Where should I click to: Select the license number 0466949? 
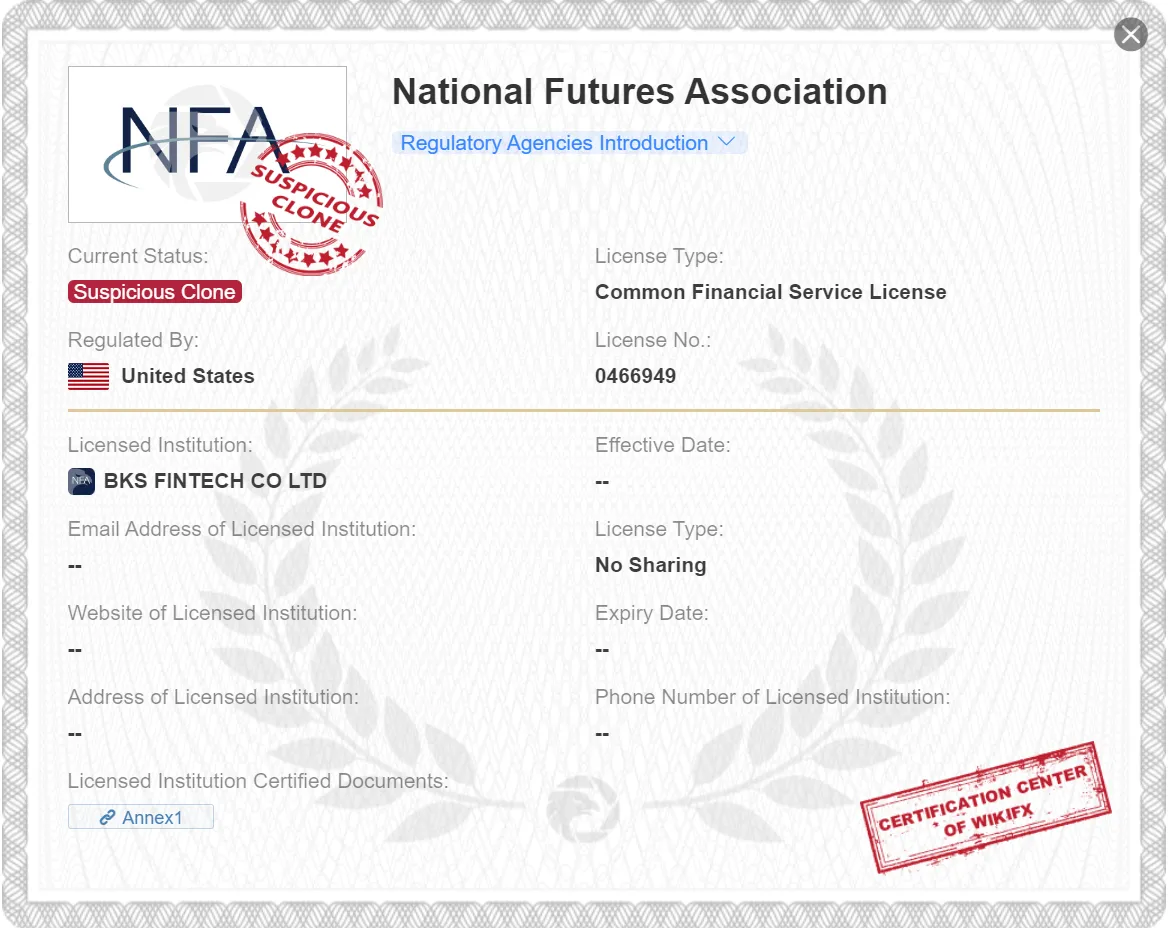[635, 376]
